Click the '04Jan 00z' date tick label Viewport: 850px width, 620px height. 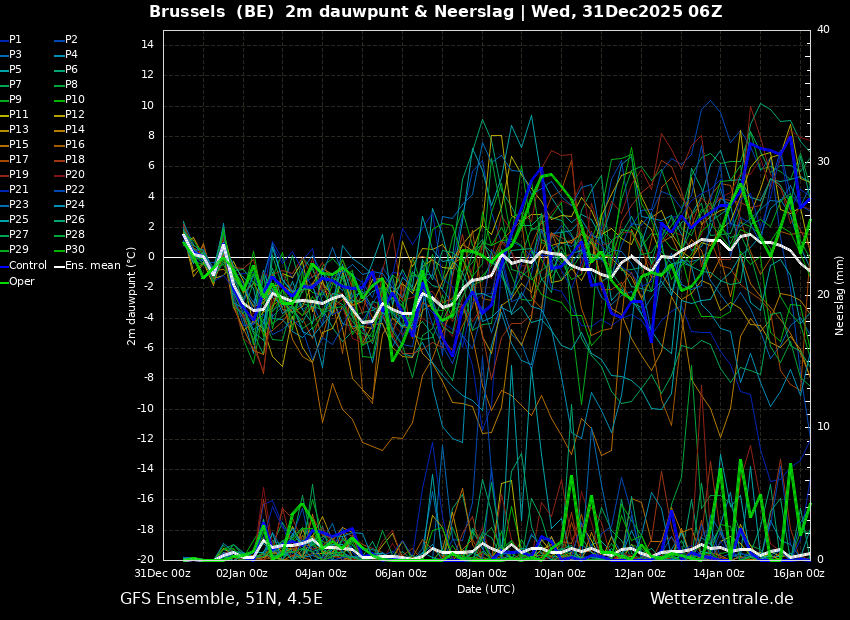pyautogui.click(x=319, y=573)
